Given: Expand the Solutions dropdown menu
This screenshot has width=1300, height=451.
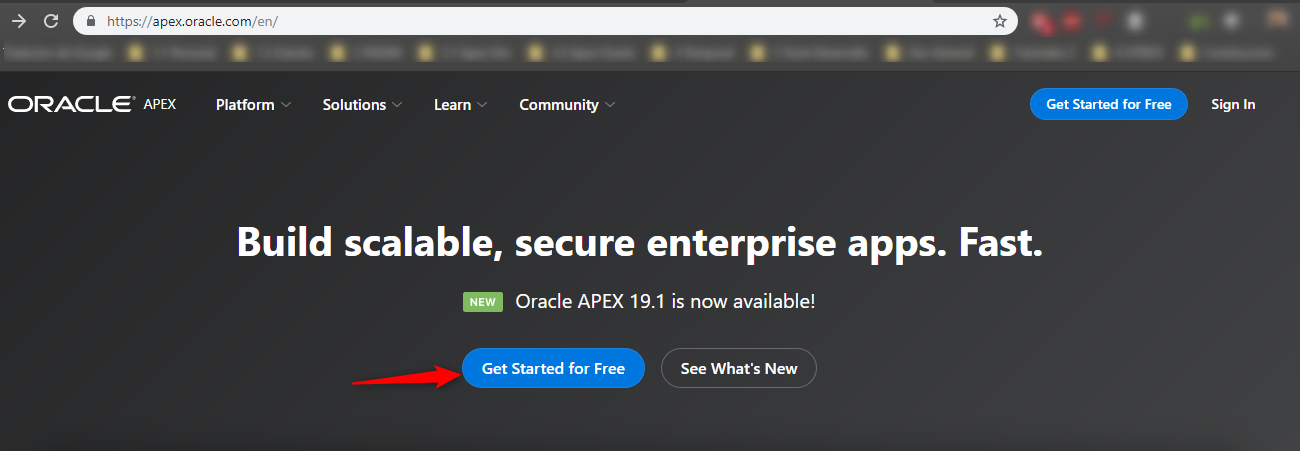Looking at the screenshot, I should pyautogui.click(x=362, y=105).
